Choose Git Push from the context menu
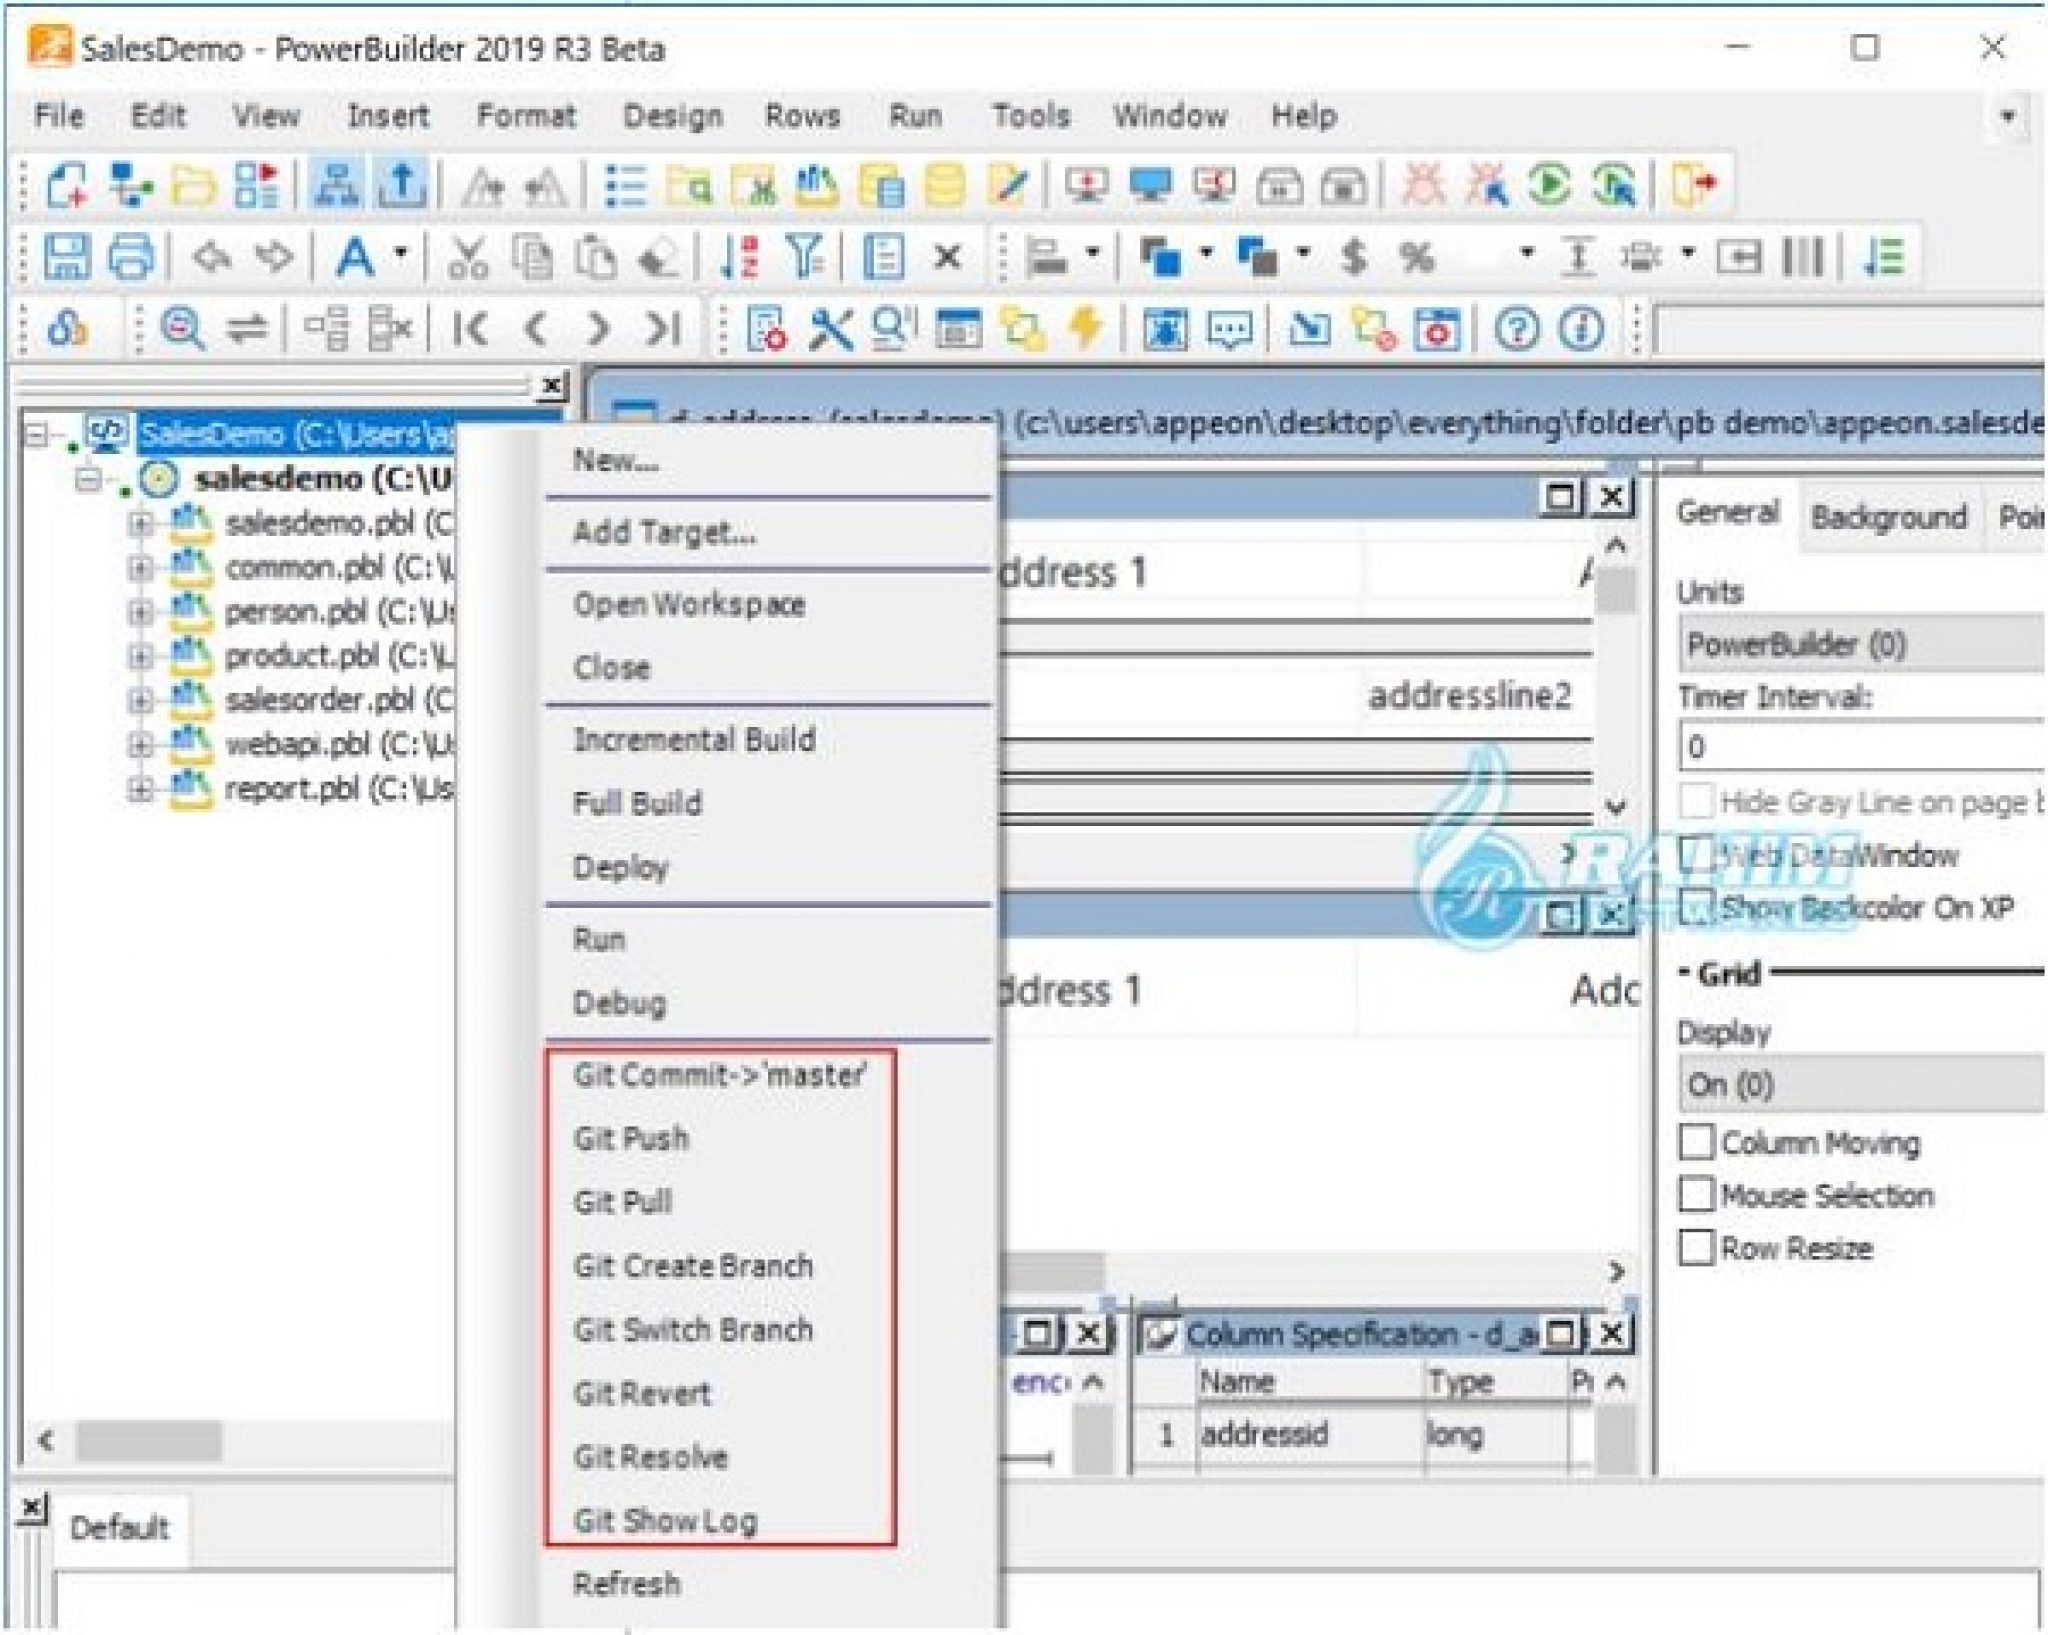This screenshot has width=2048, height=1635. point(633,1138)
